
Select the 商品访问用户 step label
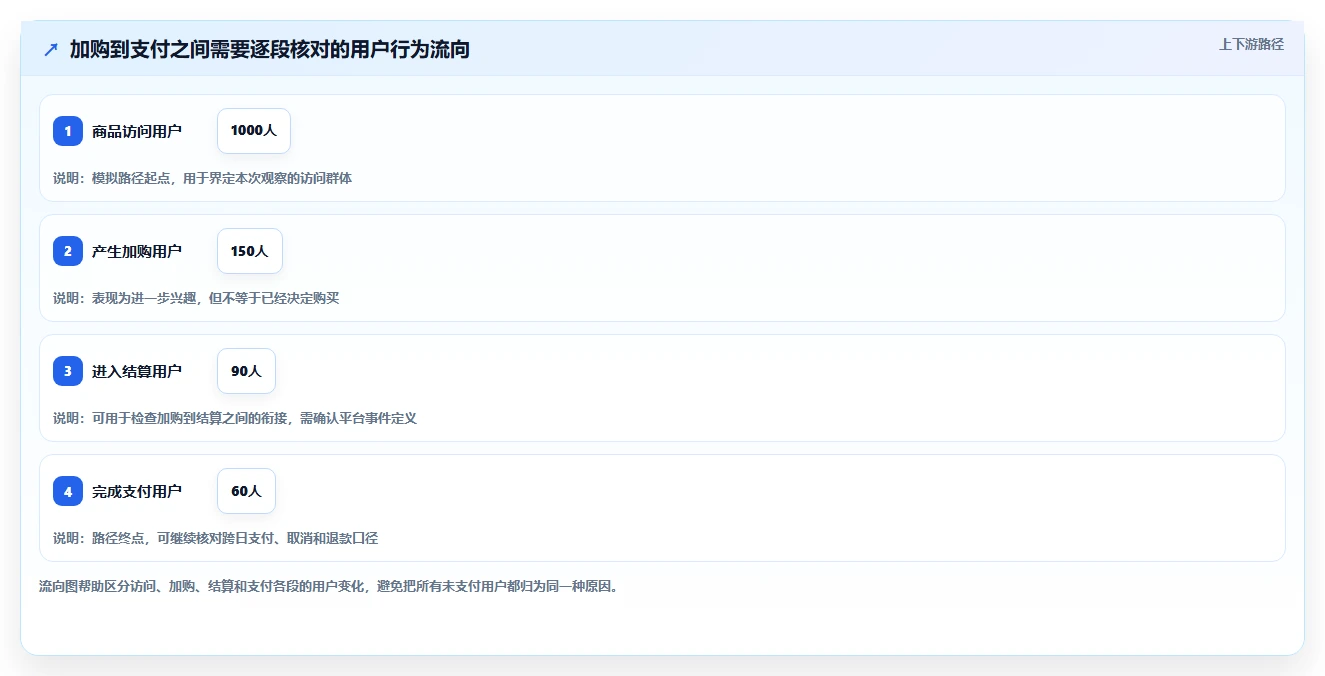coord(137,131)
